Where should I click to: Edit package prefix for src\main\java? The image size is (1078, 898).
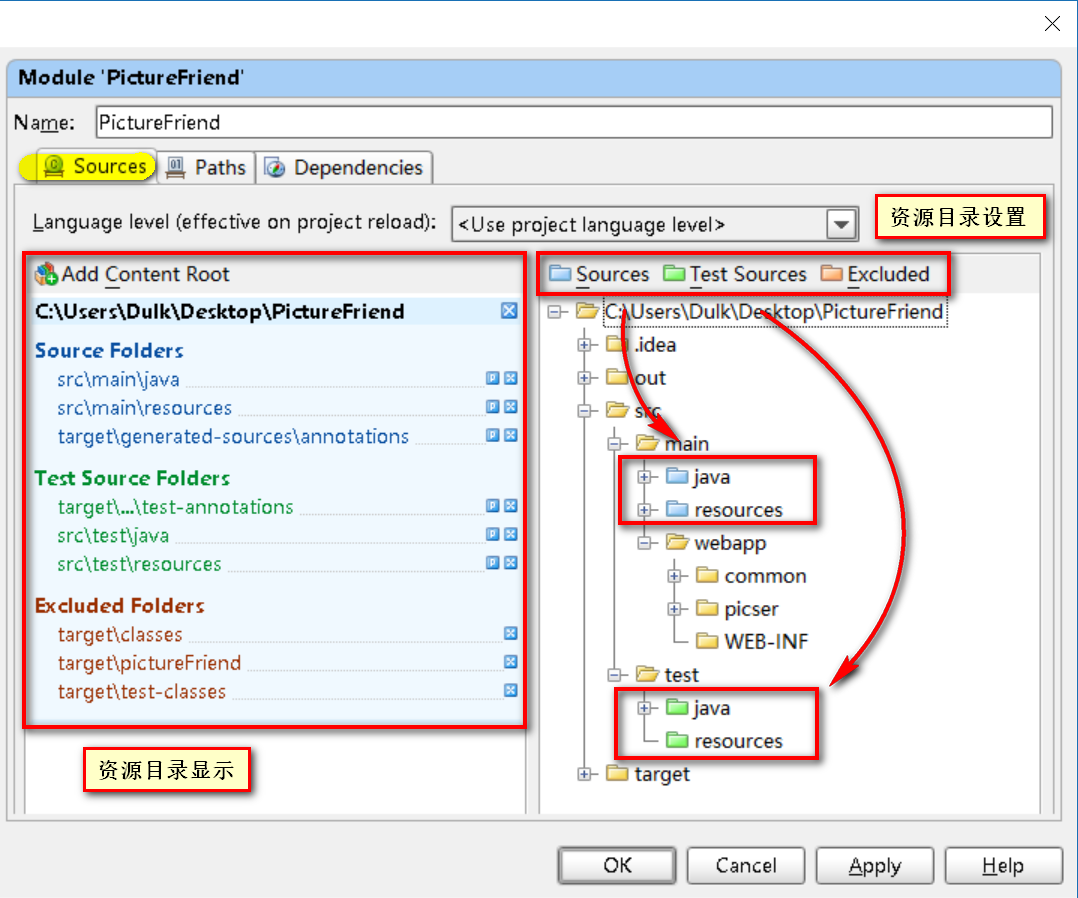492,377
